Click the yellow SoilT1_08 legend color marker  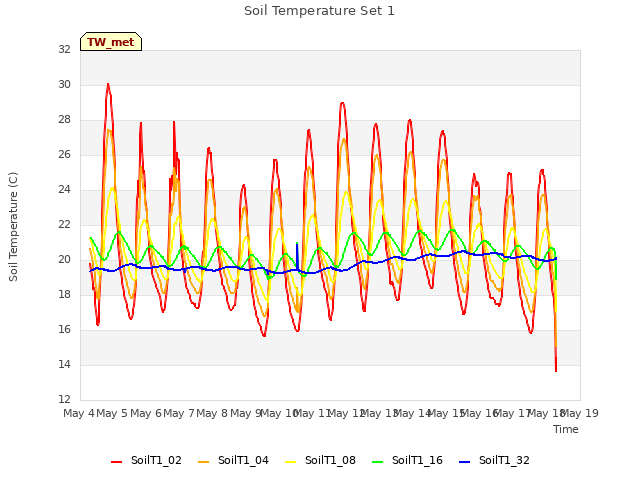290,462
